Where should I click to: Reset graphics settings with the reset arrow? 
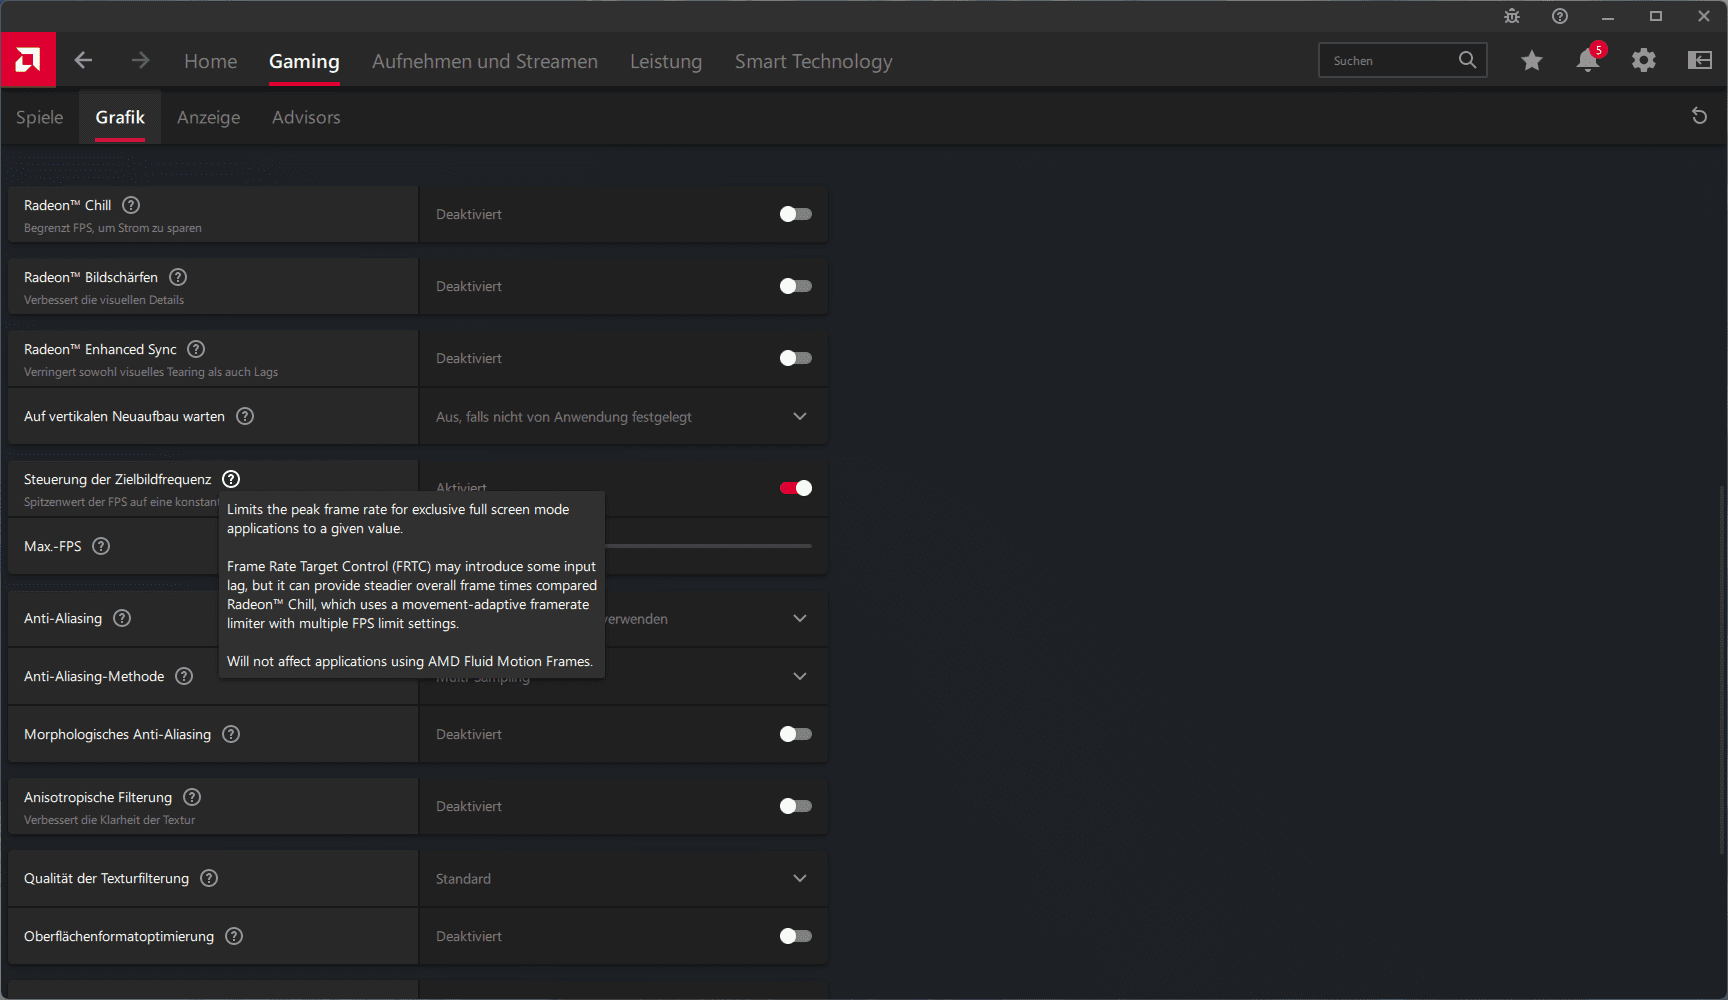click(1699, 116)
